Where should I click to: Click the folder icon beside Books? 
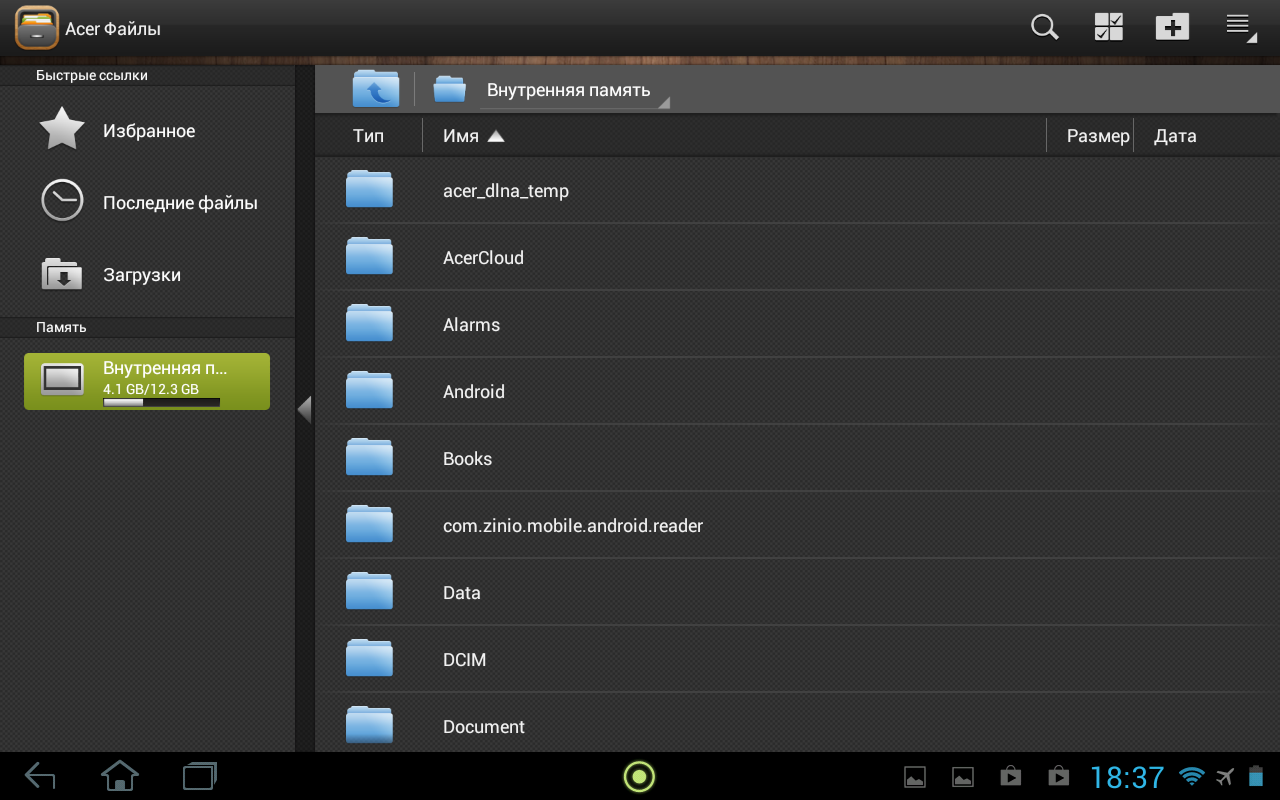click(369, 457)
